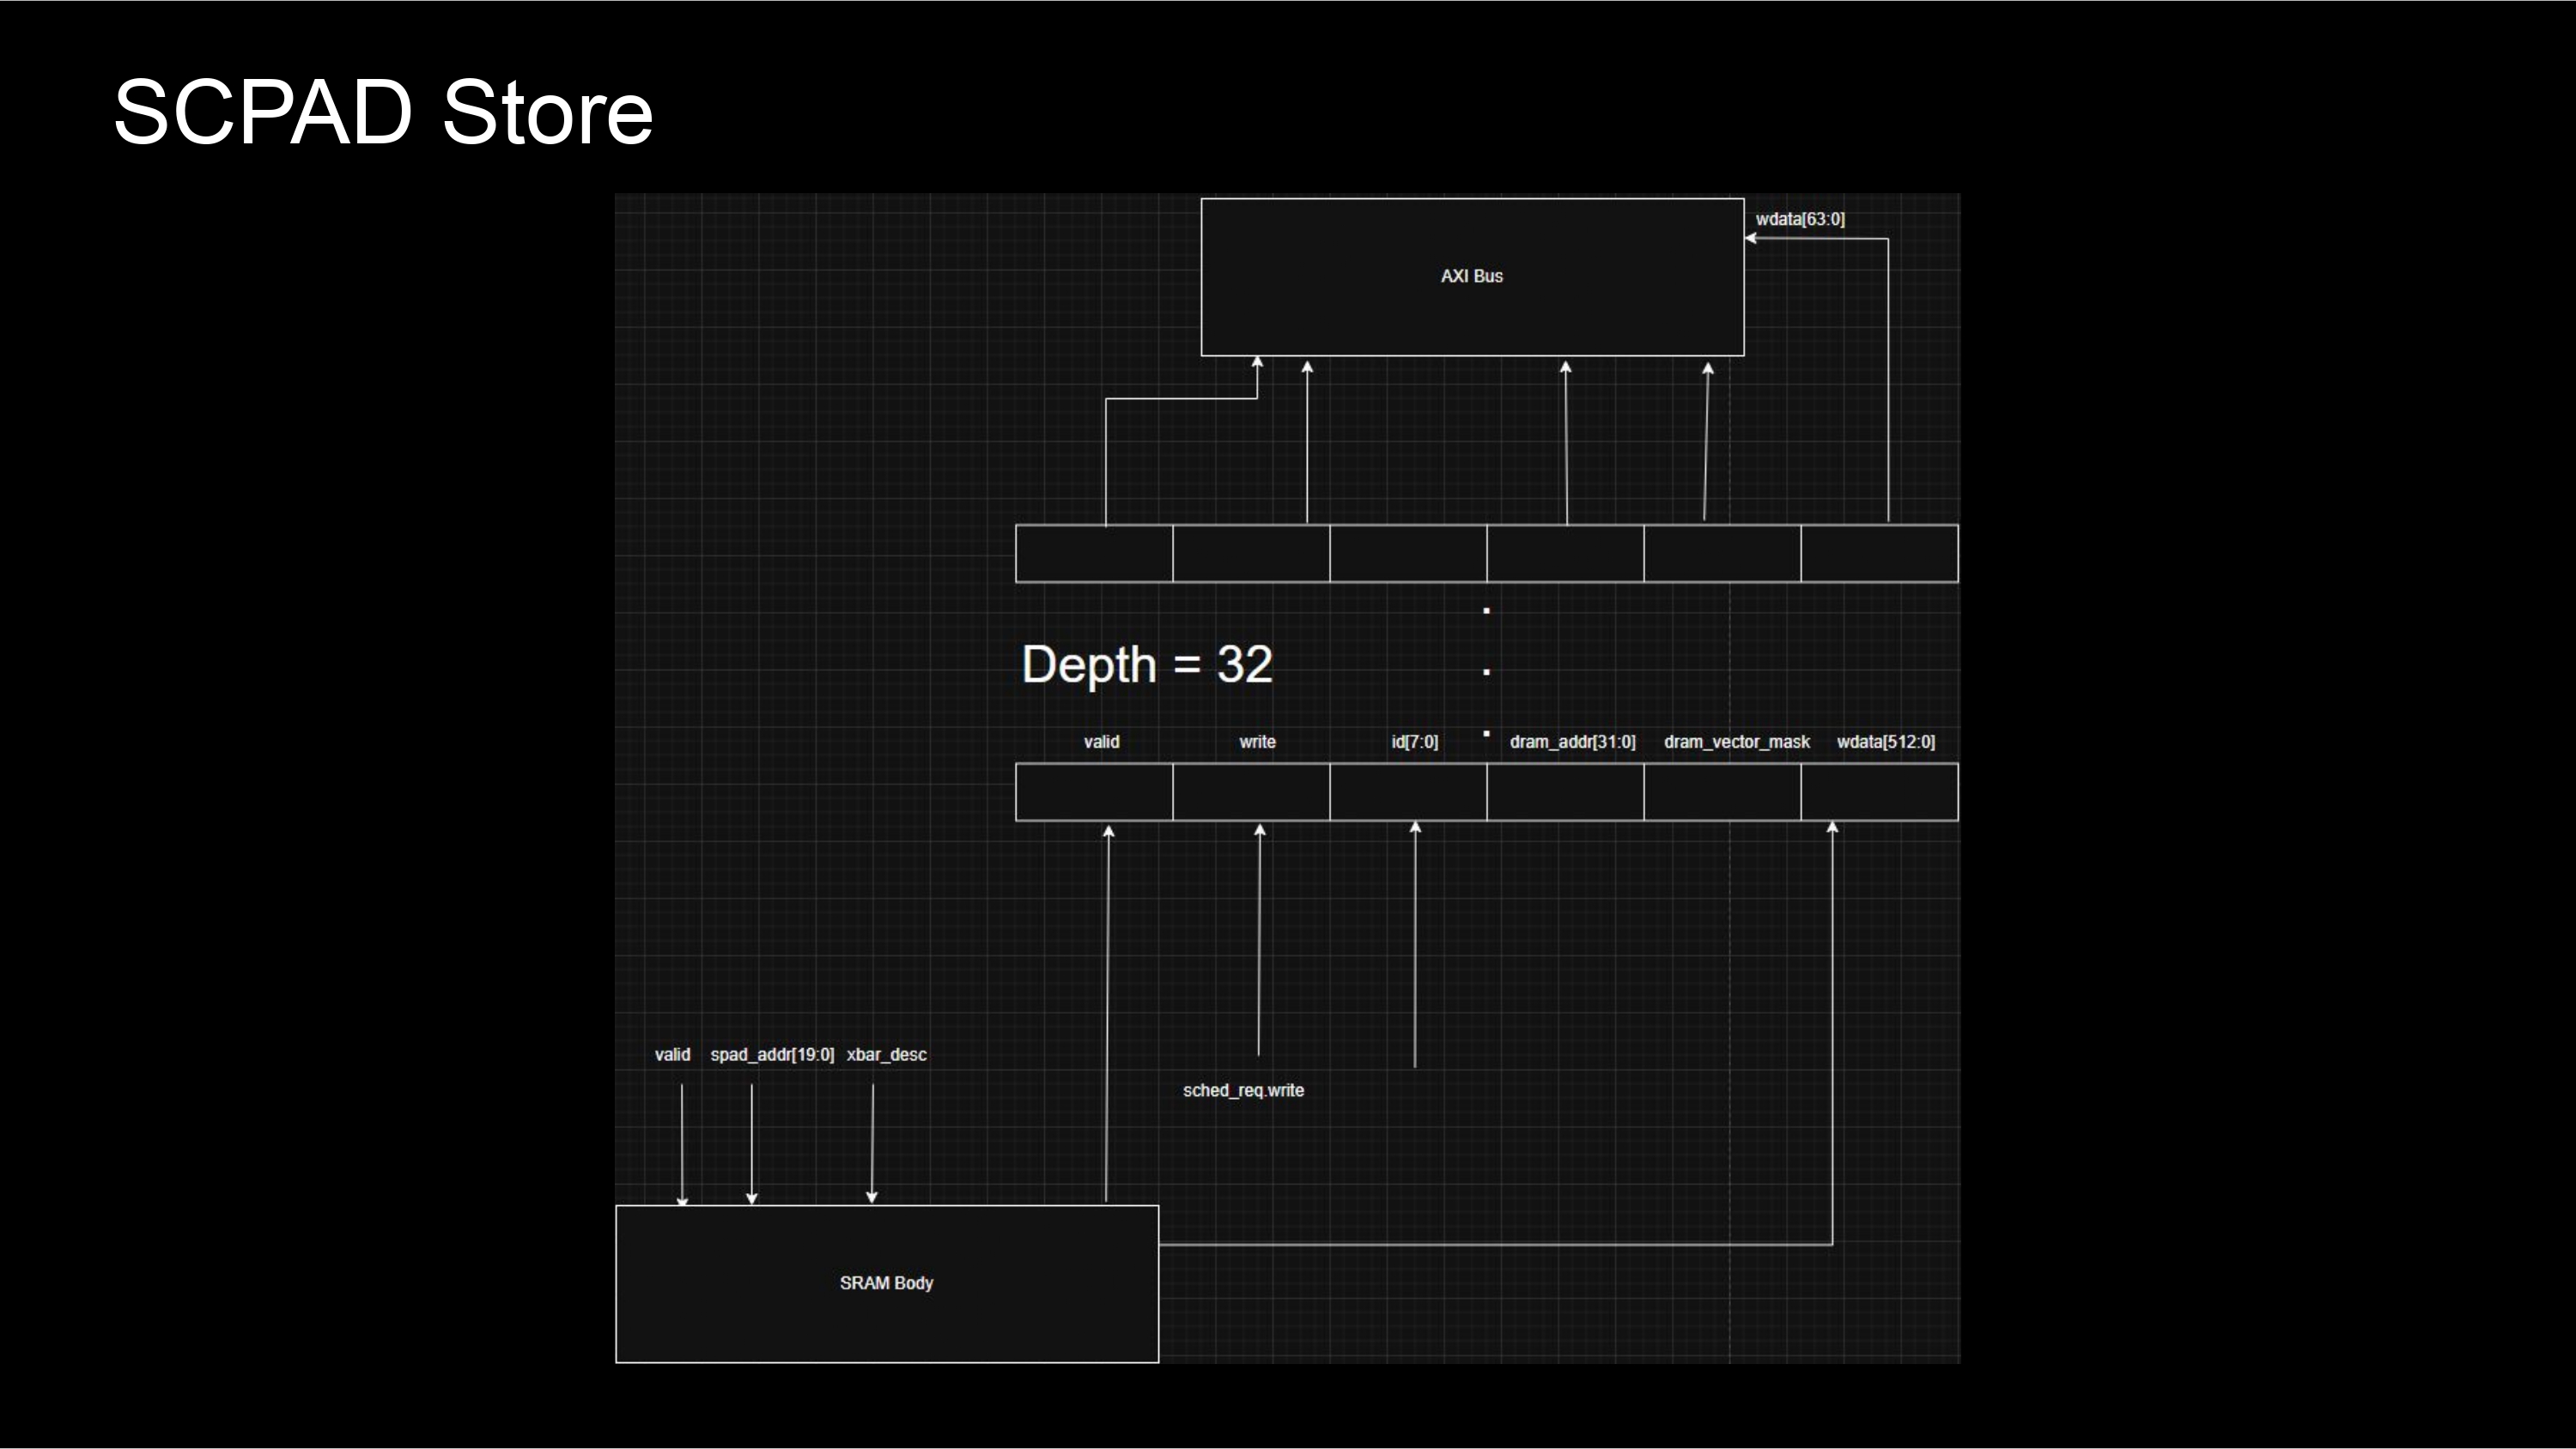Click the wdata[63:0] label
The image size is (2576, 1449).
(1799, 219)
